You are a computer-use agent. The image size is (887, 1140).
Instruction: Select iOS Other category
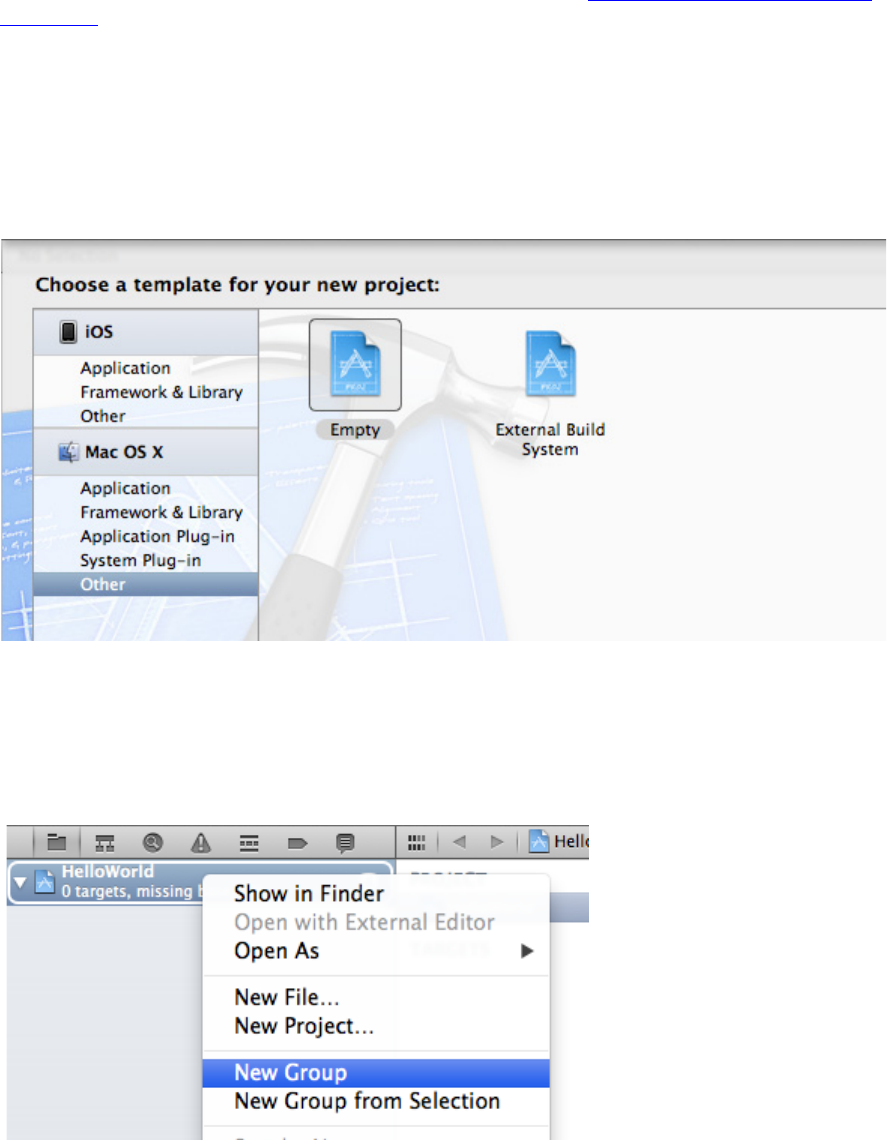(x=103, y=416)
